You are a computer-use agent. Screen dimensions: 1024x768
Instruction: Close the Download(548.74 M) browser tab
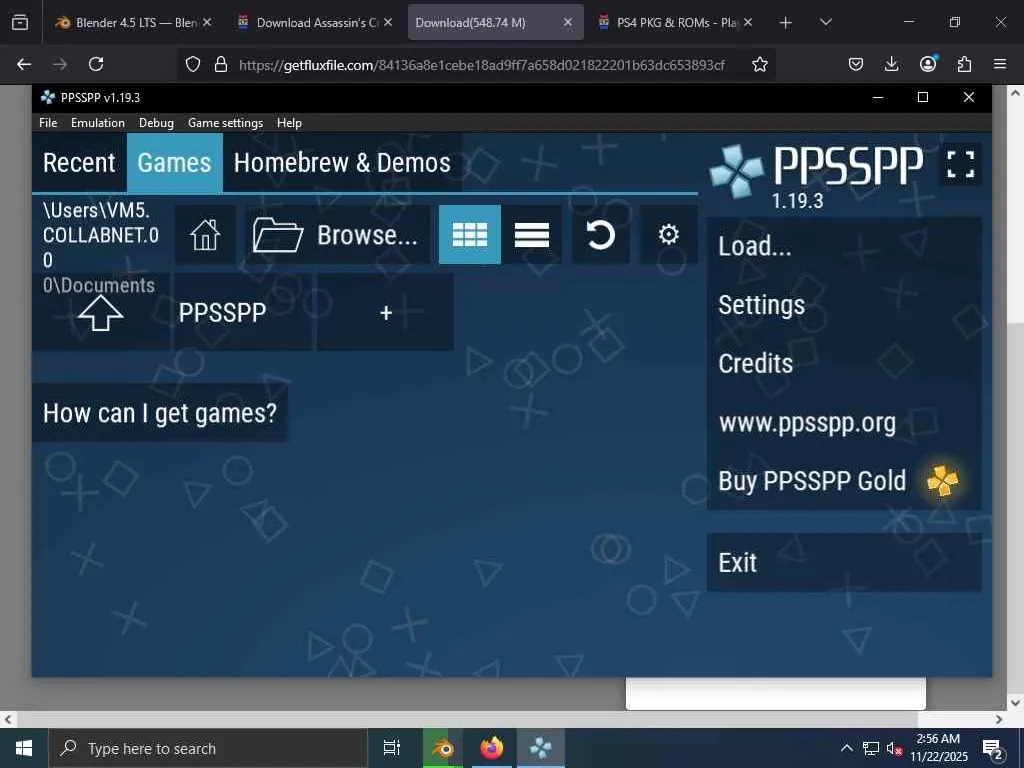[568, 22]
